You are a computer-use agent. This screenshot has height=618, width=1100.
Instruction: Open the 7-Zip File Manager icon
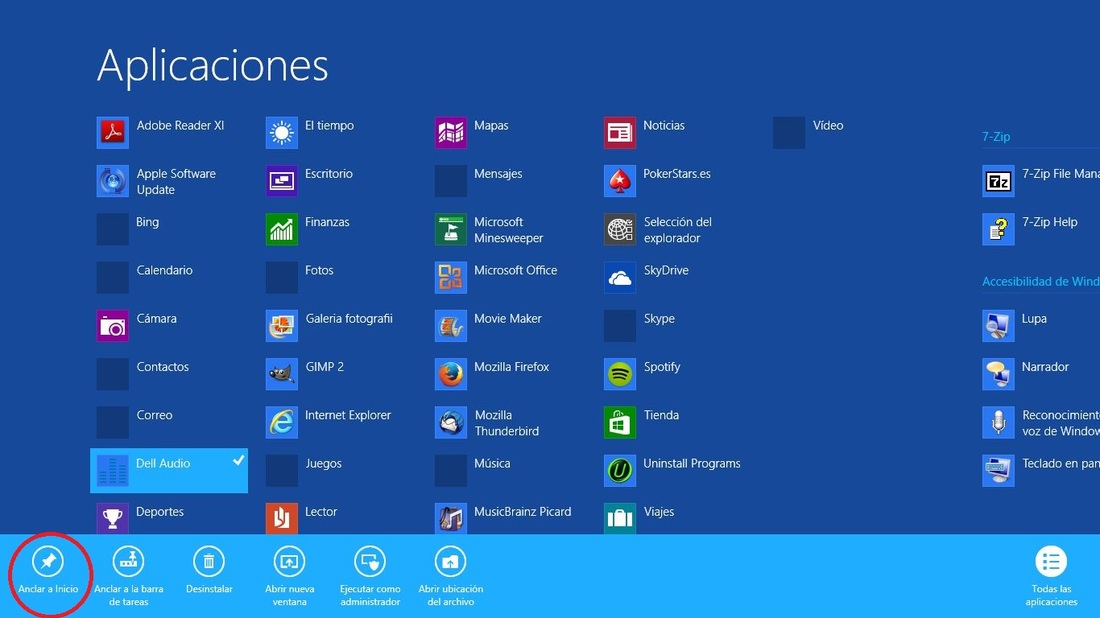click(x=998, y=181)
